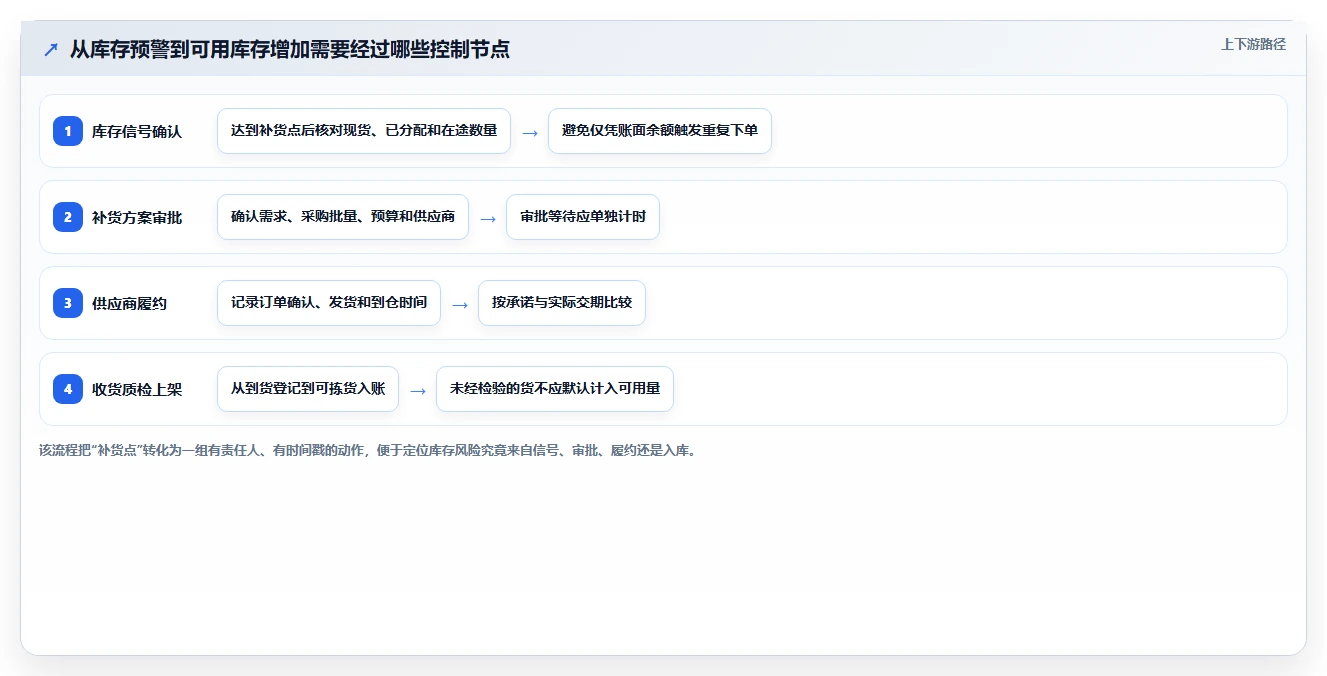Click the step 2 number badge
1327x676 pixels.
(x=68, y=217)
